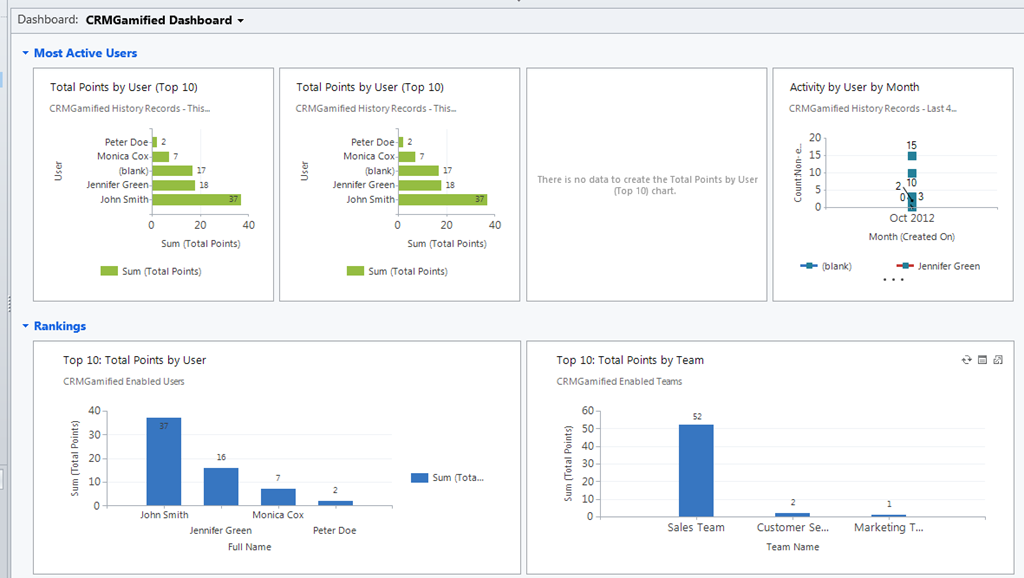
Task: Click the 'Sales Team' axis label
Action: click(x=696, y=527)
